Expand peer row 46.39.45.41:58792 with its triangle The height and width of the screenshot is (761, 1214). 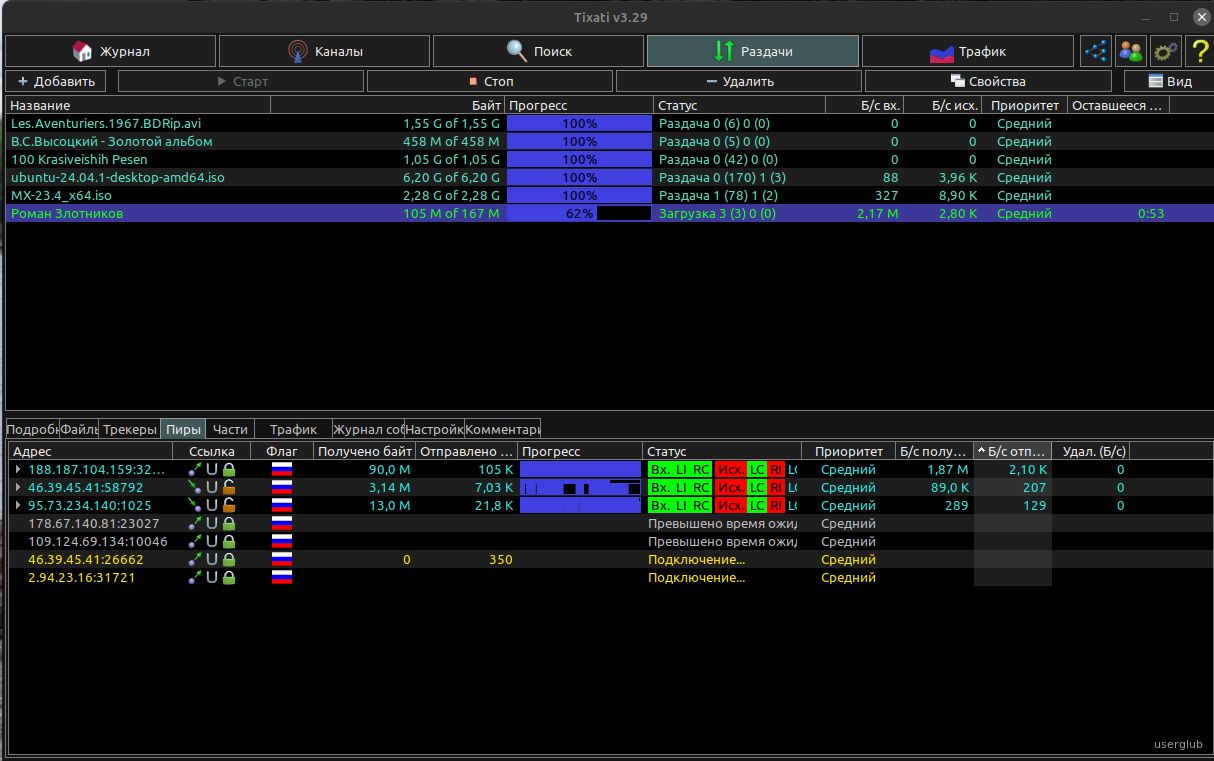tap(17, 488)
